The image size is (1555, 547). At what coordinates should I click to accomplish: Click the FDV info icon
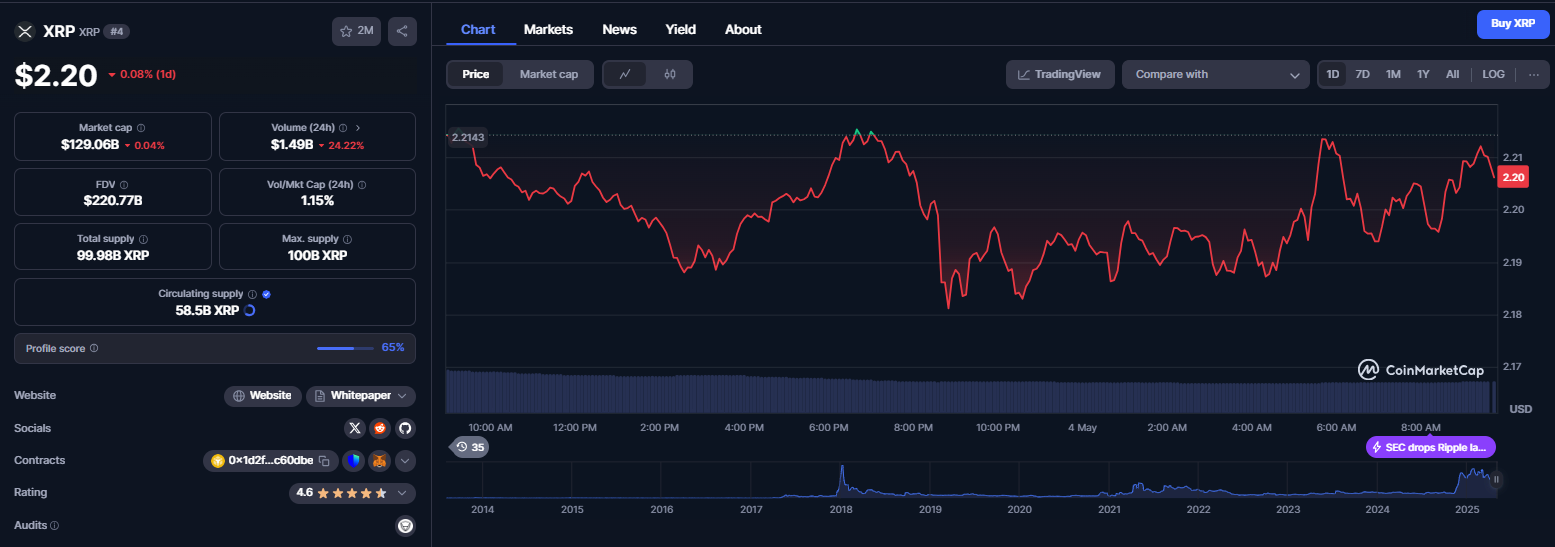coord(123,185)
